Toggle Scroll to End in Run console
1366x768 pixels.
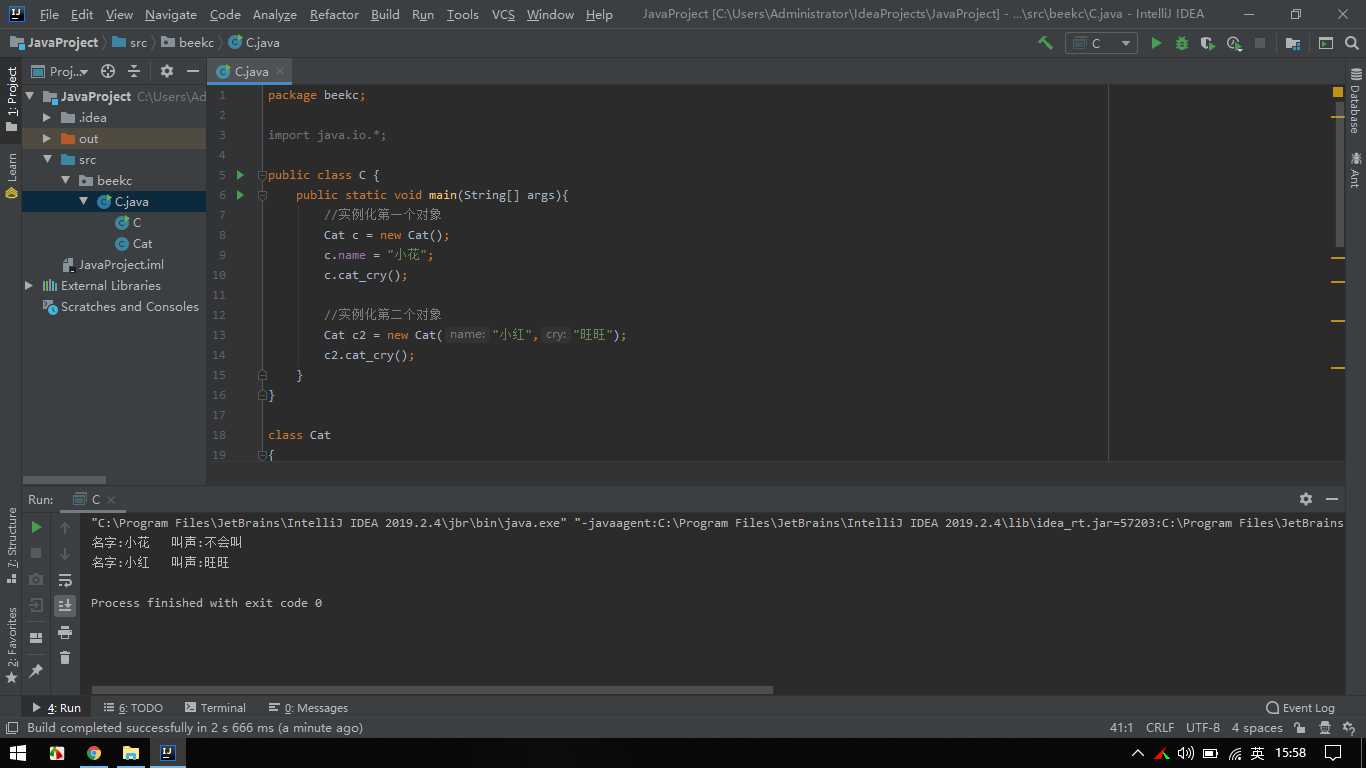tap(65, 605)
